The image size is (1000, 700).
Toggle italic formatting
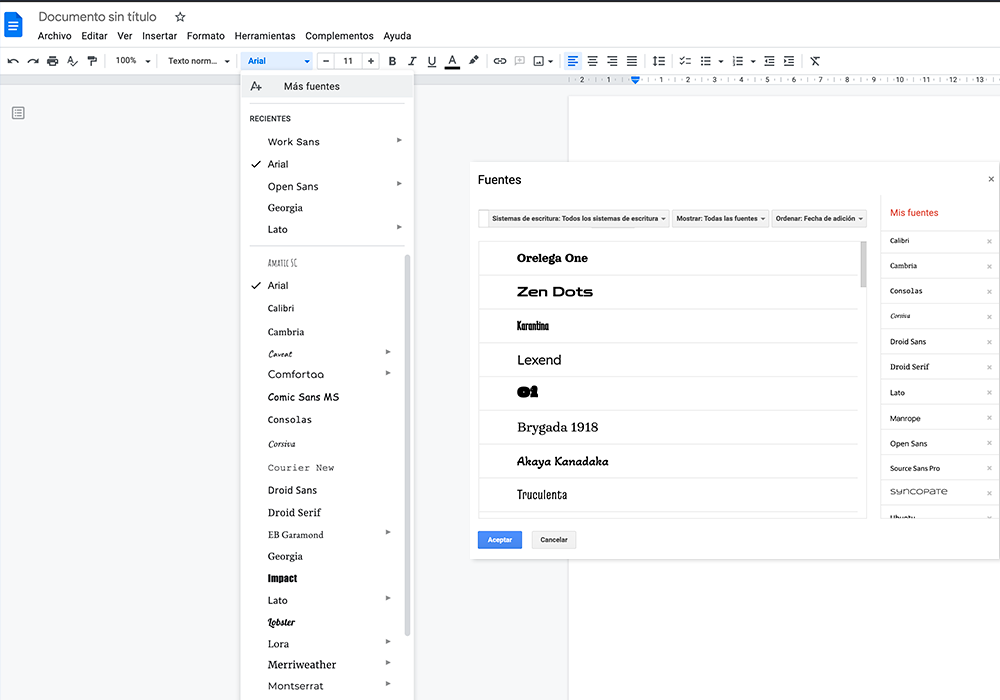tap(412, 61)
